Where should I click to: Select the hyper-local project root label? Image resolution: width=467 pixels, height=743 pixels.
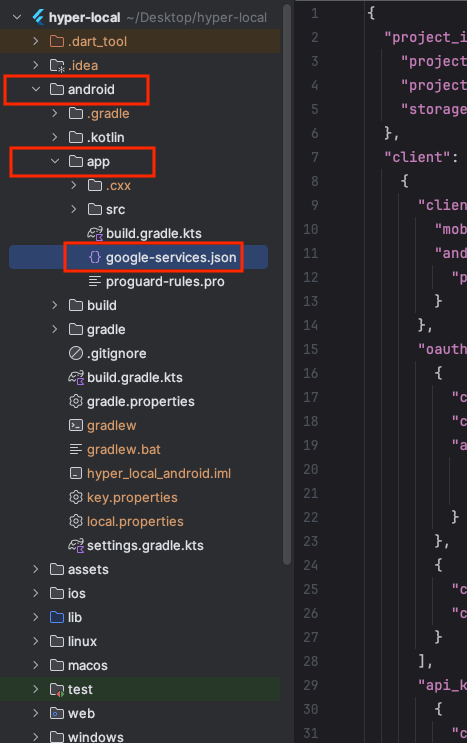coord(84,18)
